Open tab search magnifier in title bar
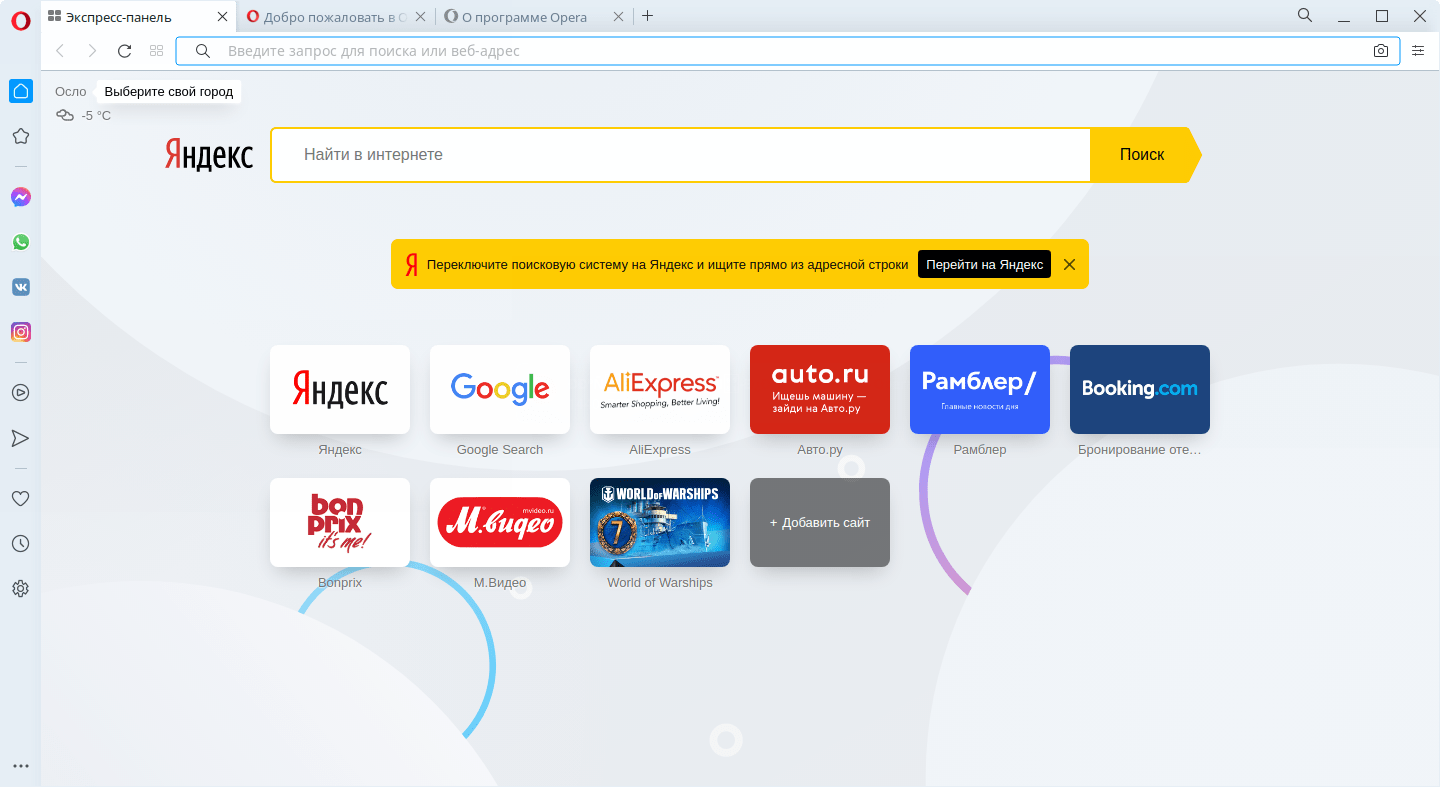Screen dimensions: 1440x787 1305,15
